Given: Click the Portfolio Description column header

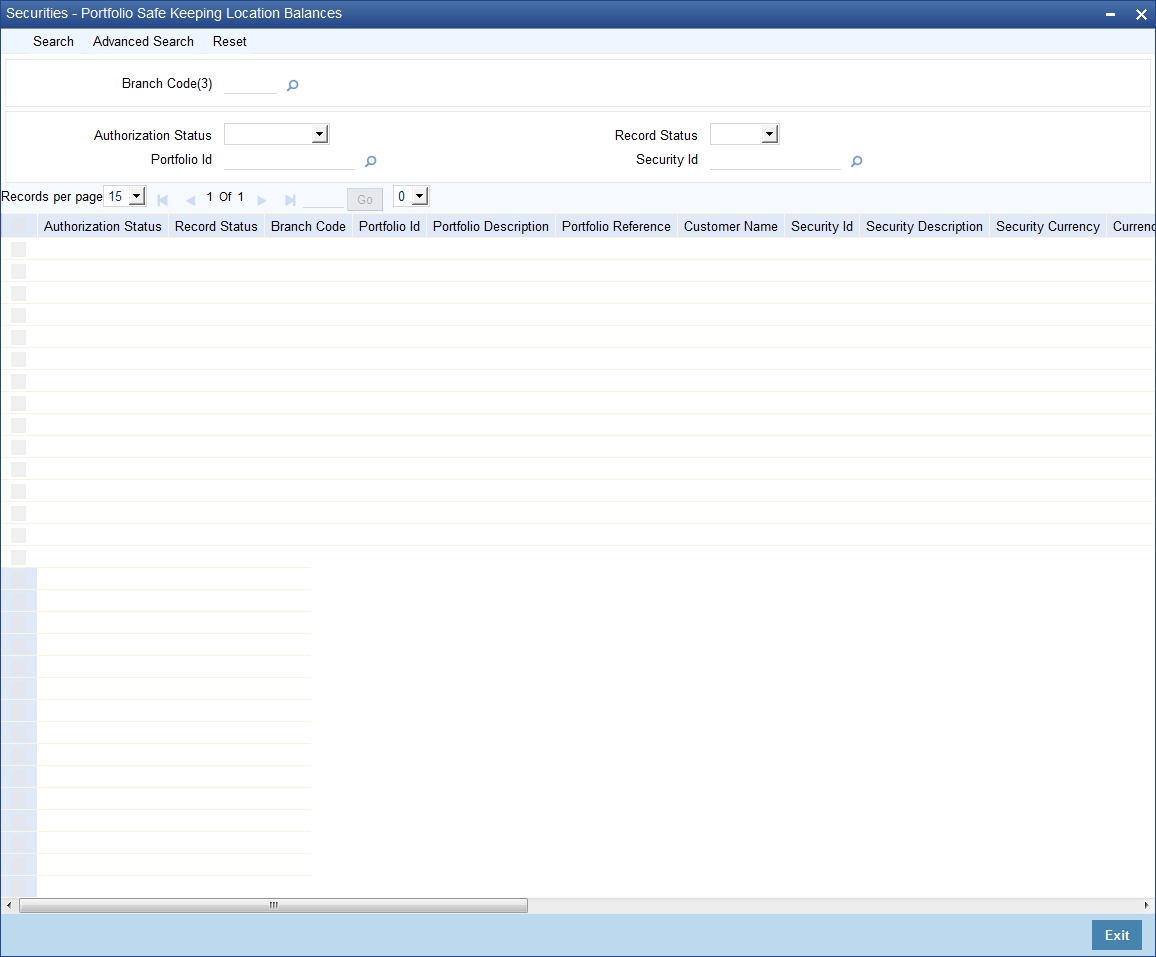Looking at the screenshot, I should (x=491, y=226).
